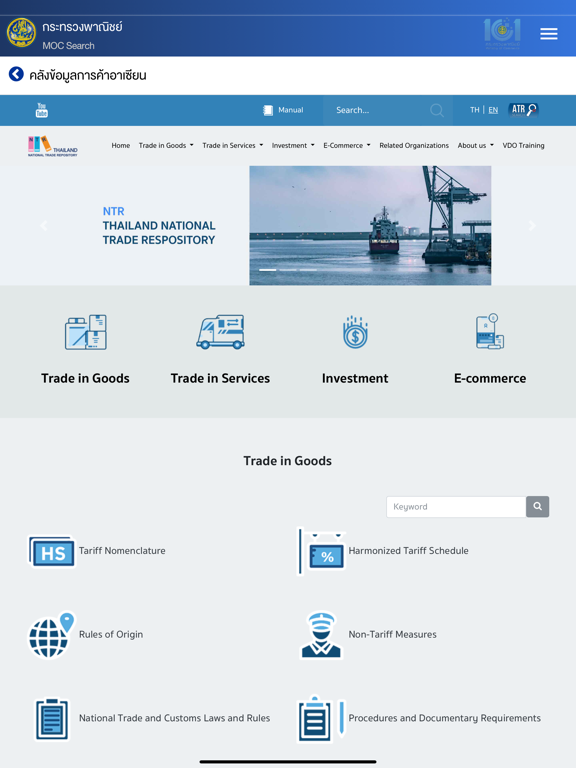This screenshot has height=768, width=576.
Task: Go back using the circled arrow
Action: (x=16, y=74)
